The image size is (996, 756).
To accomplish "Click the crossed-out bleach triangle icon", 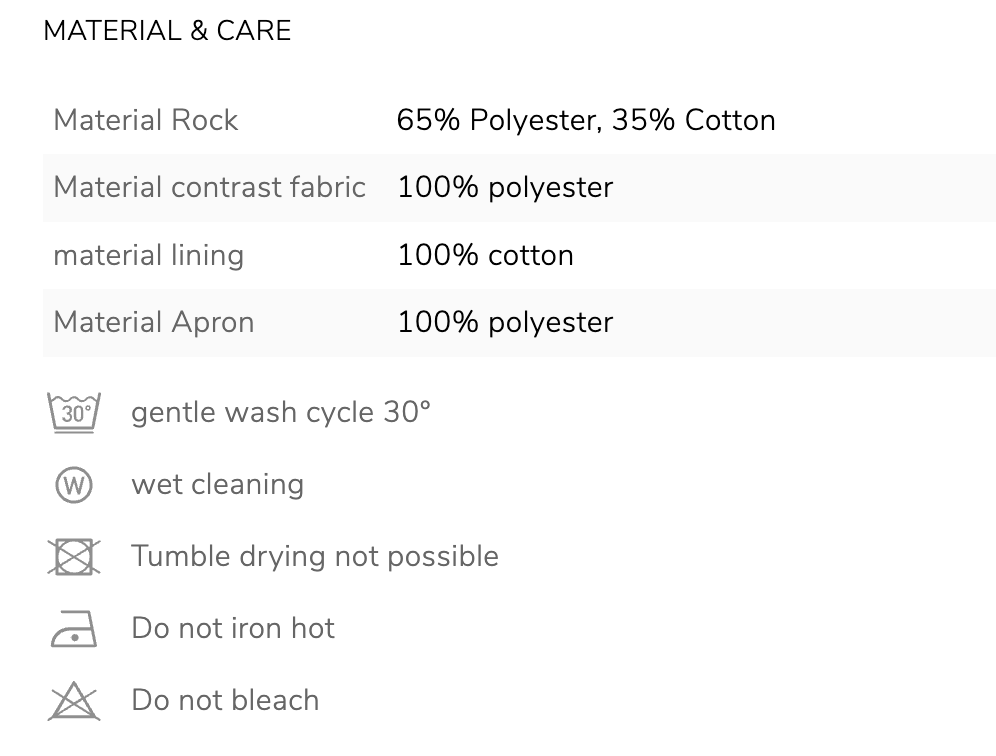I will click(x=74, y=701).
